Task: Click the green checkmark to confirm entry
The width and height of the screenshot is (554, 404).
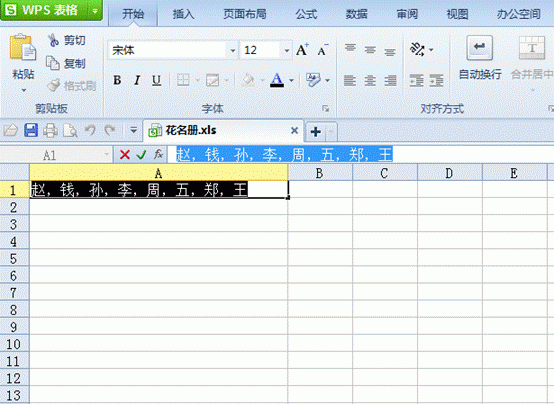Action: coord(141,154)
